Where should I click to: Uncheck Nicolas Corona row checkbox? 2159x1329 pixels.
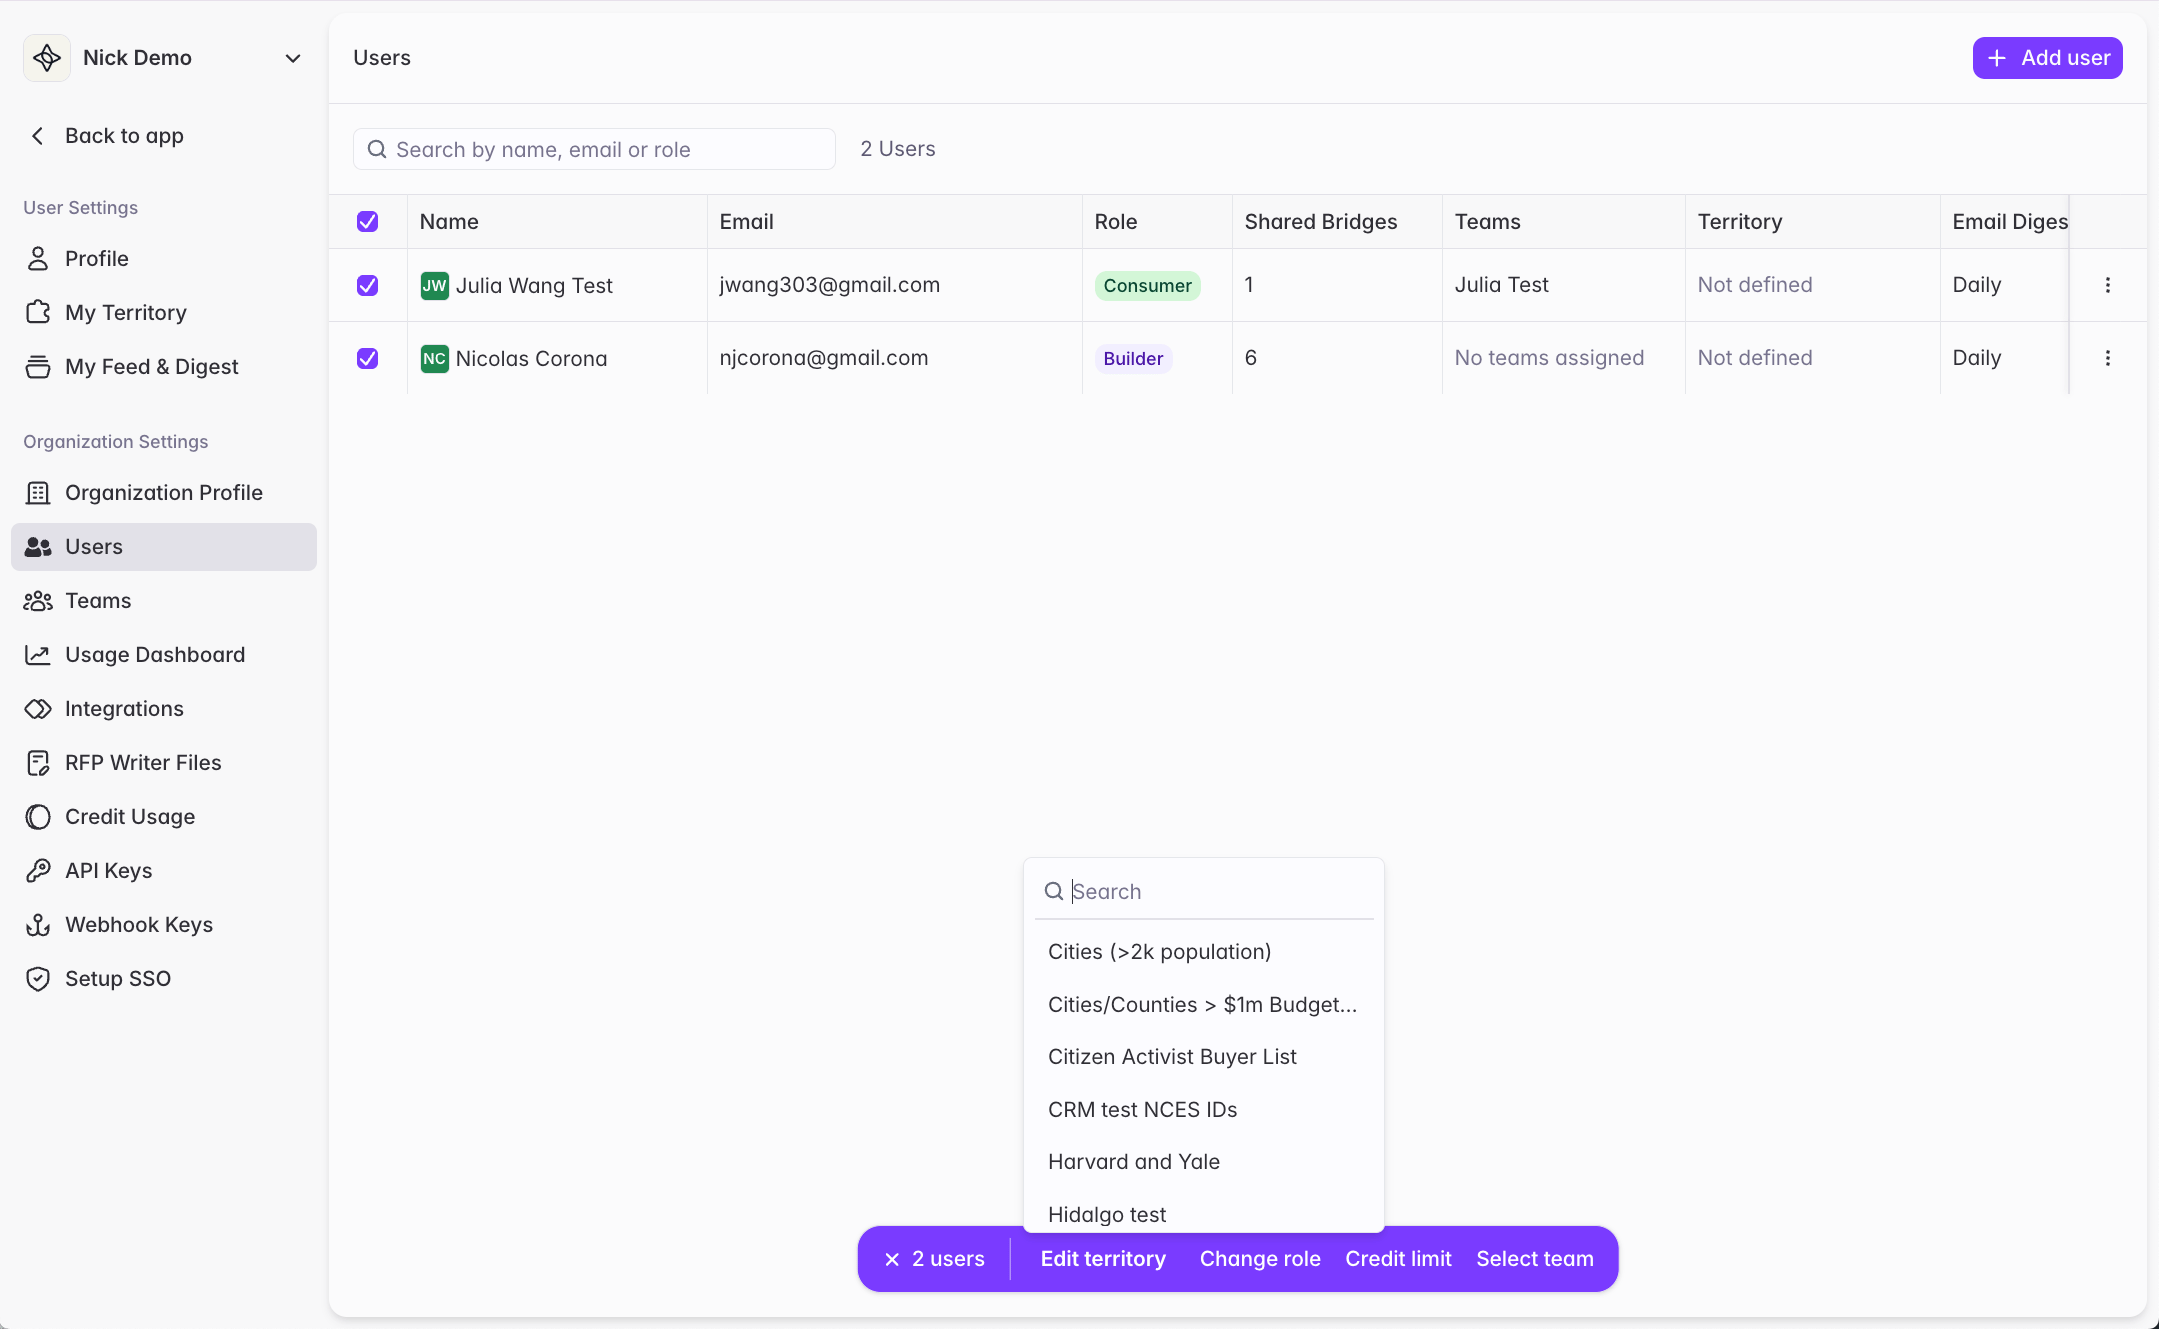point(368,358)
